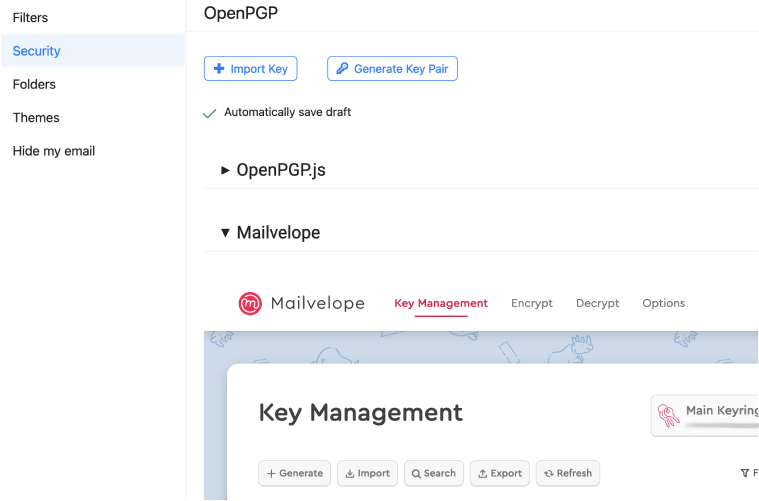The width and height of the screenshot is (759, 501).
Task: Open the Mailvelope Options tab
Action: point(663,303)
